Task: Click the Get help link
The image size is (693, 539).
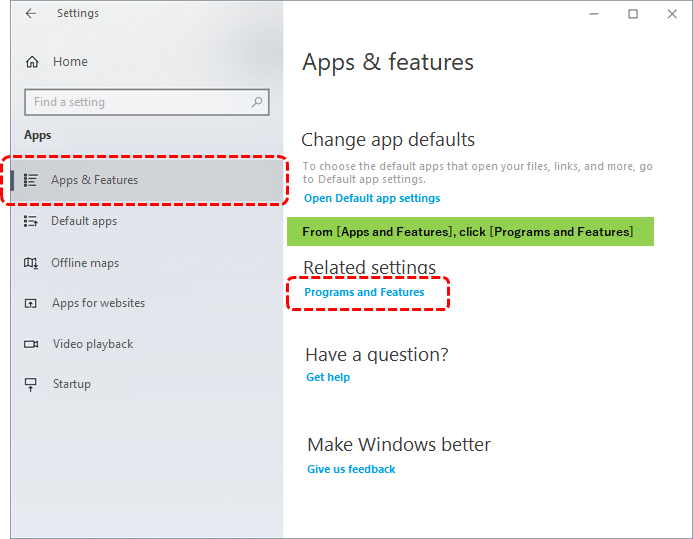Action: [328, 377]
